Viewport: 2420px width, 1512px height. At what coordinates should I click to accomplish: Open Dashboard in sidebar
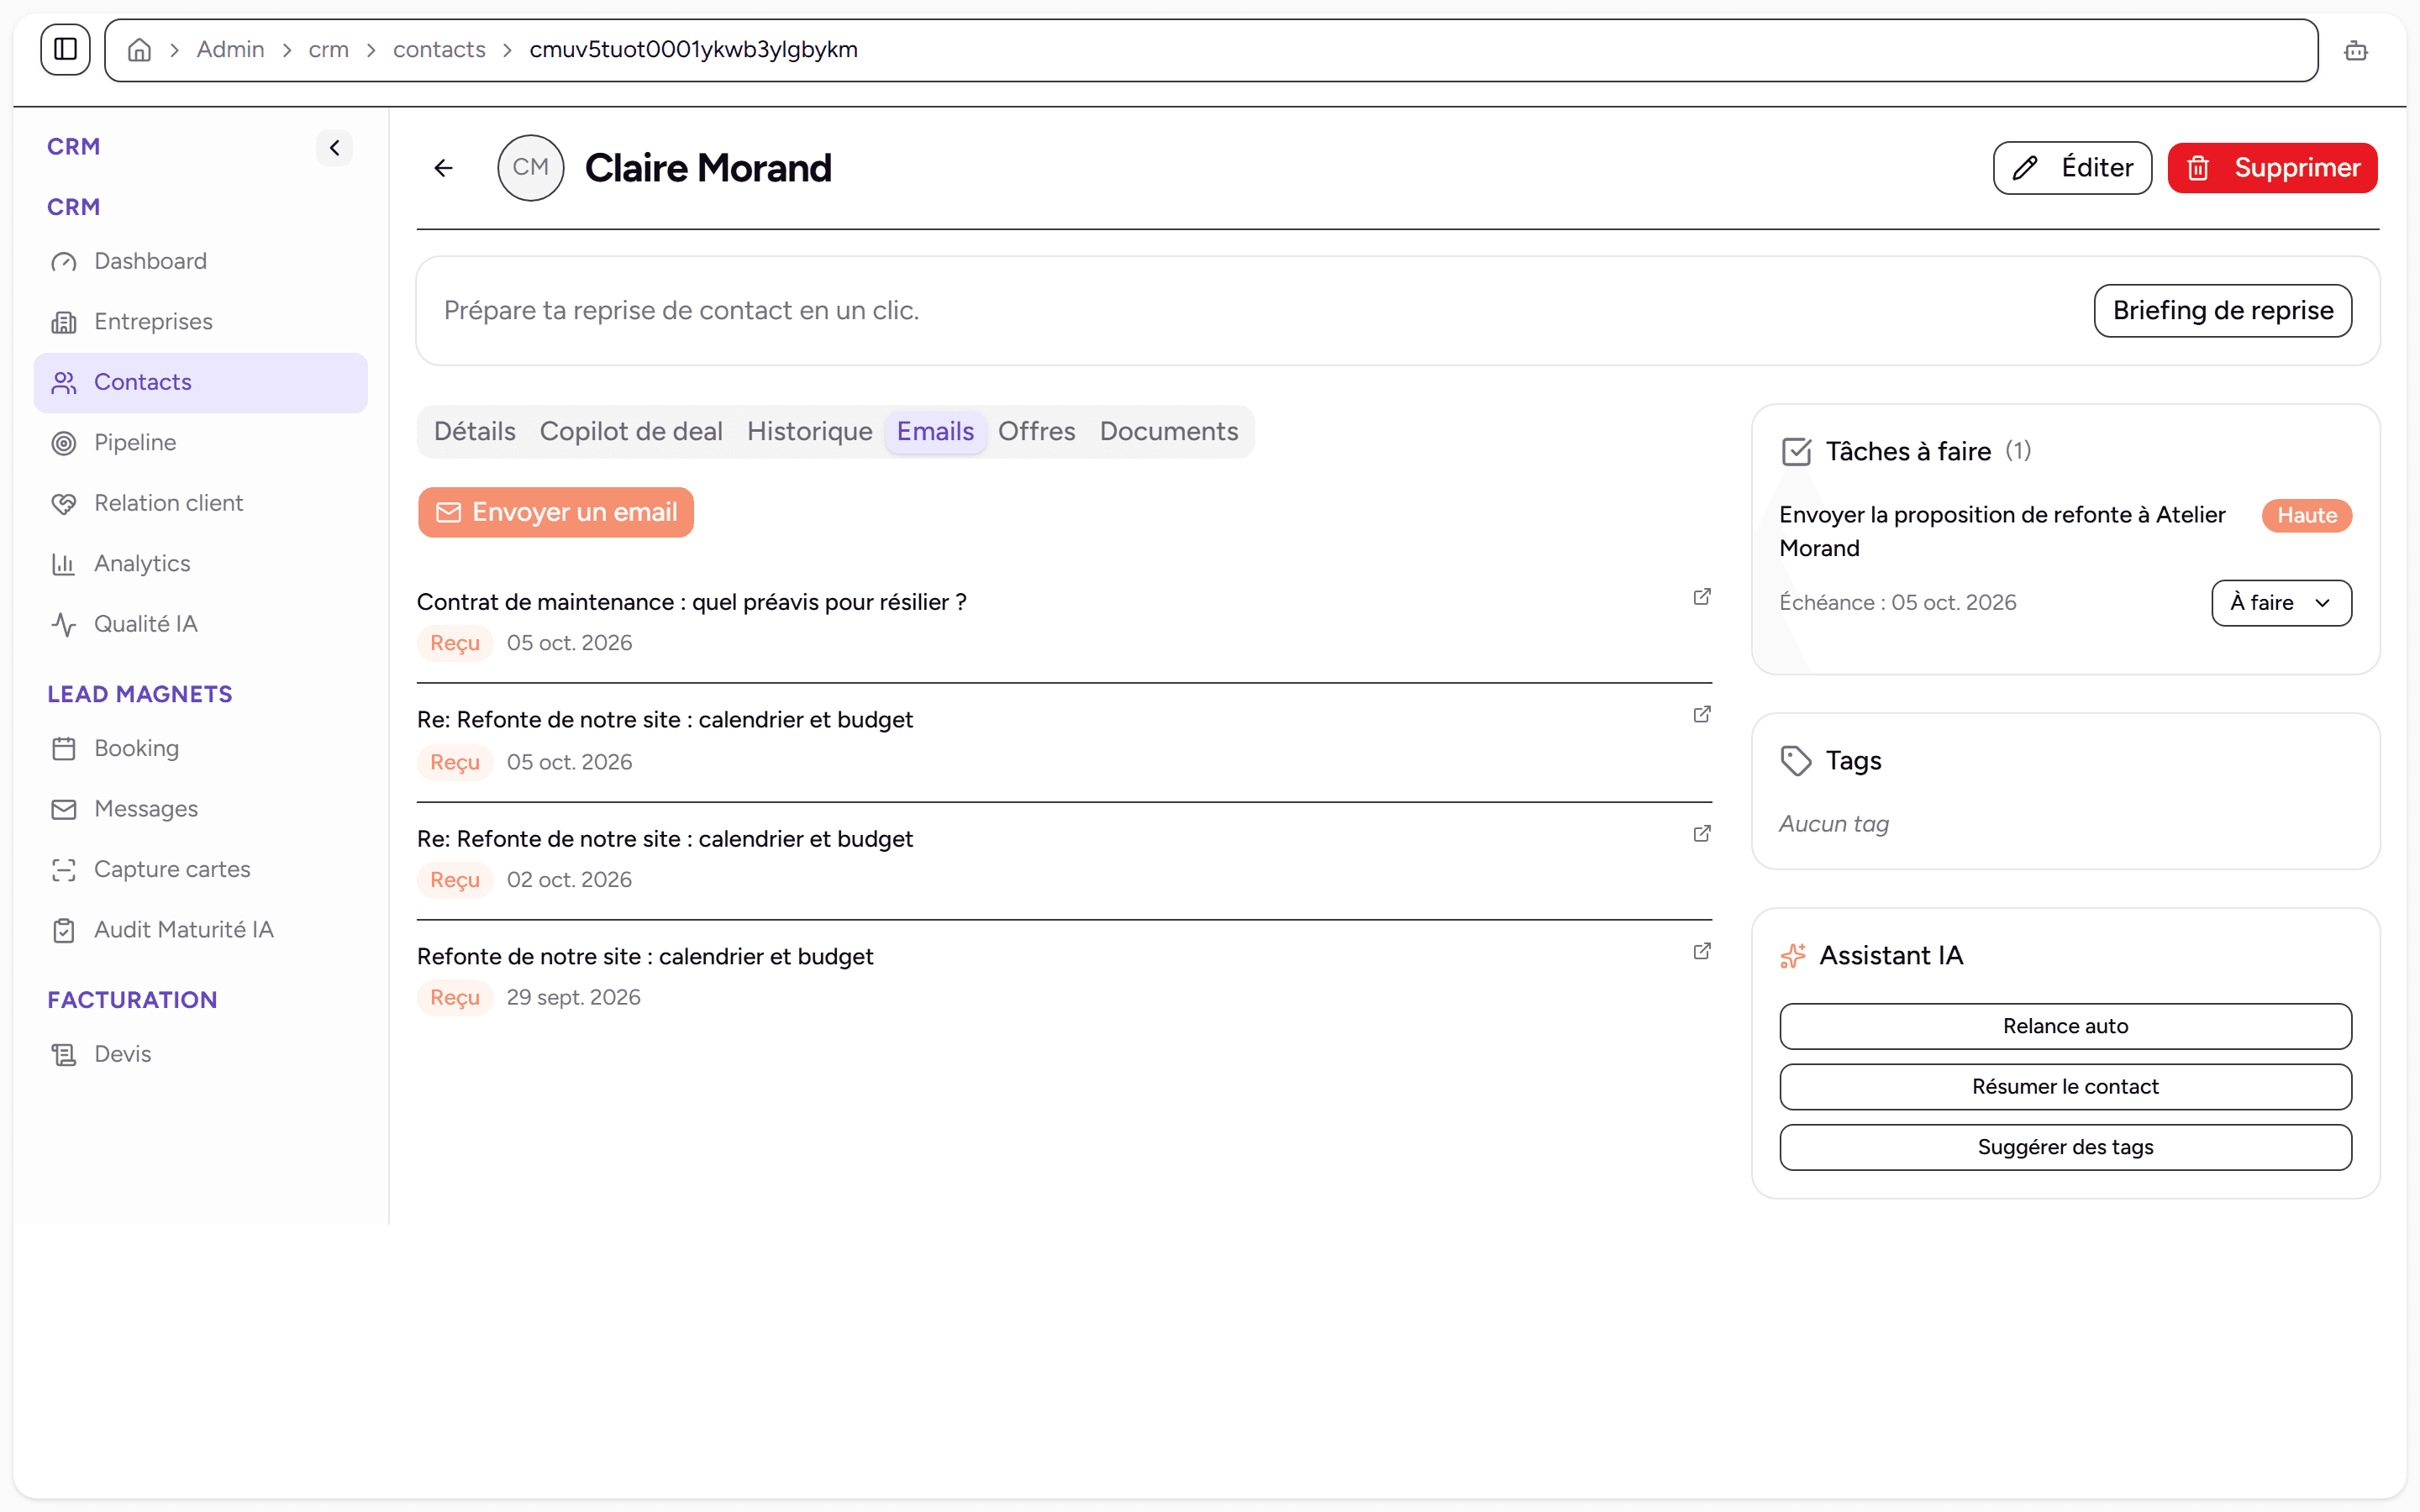[x=200, y=261]
